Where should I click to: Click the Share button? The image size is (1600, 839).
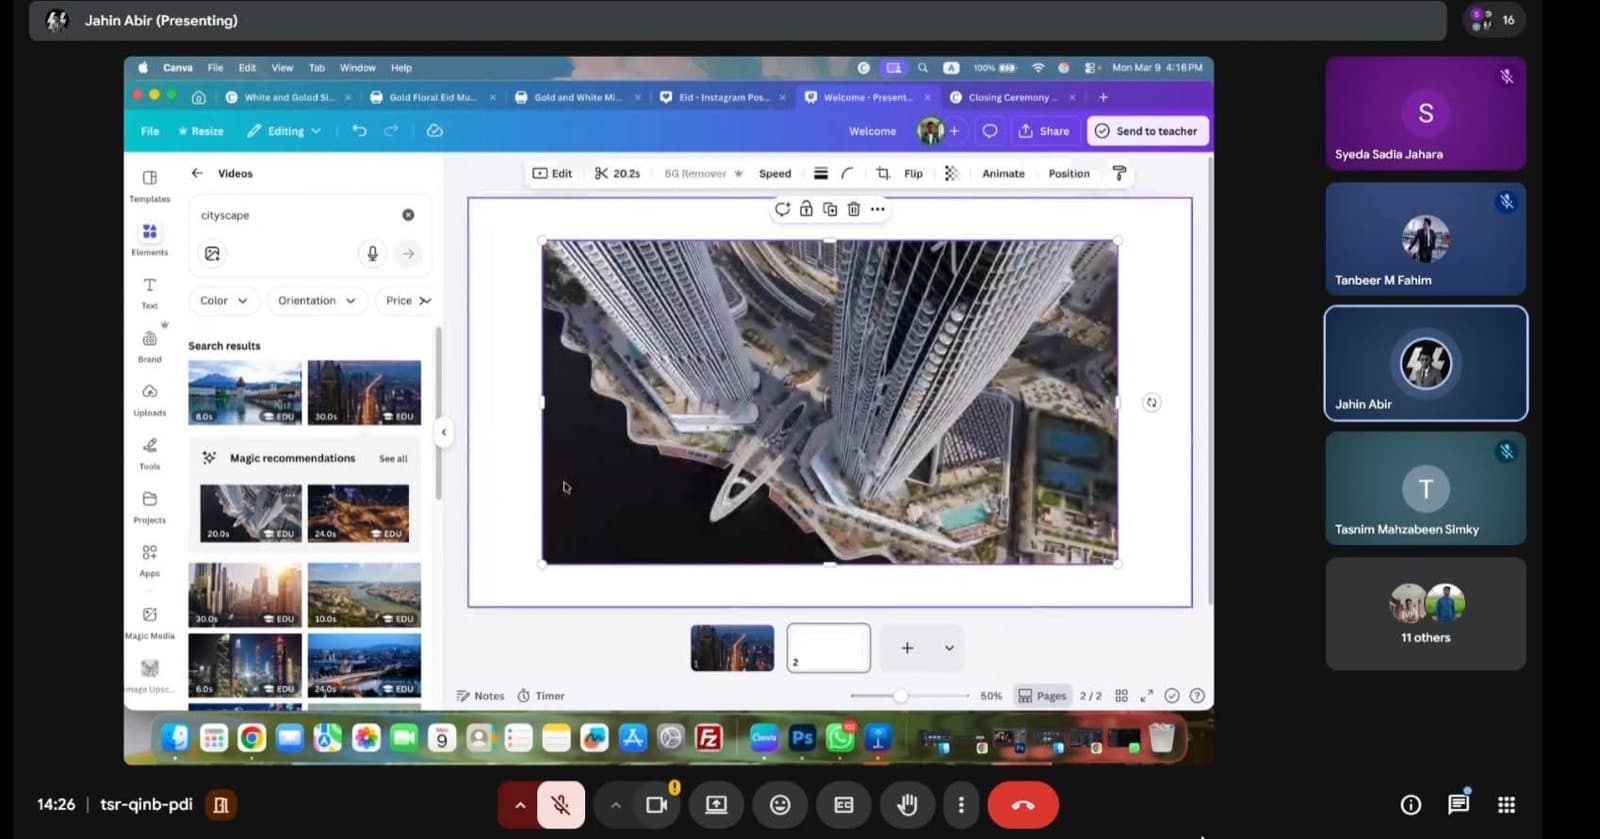1044,131
